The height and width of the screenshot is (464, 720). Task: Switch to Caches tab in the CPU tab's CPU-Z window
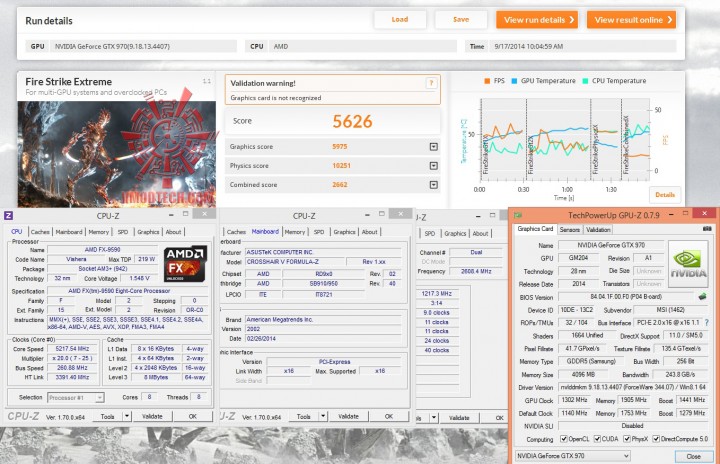(40, 232)
